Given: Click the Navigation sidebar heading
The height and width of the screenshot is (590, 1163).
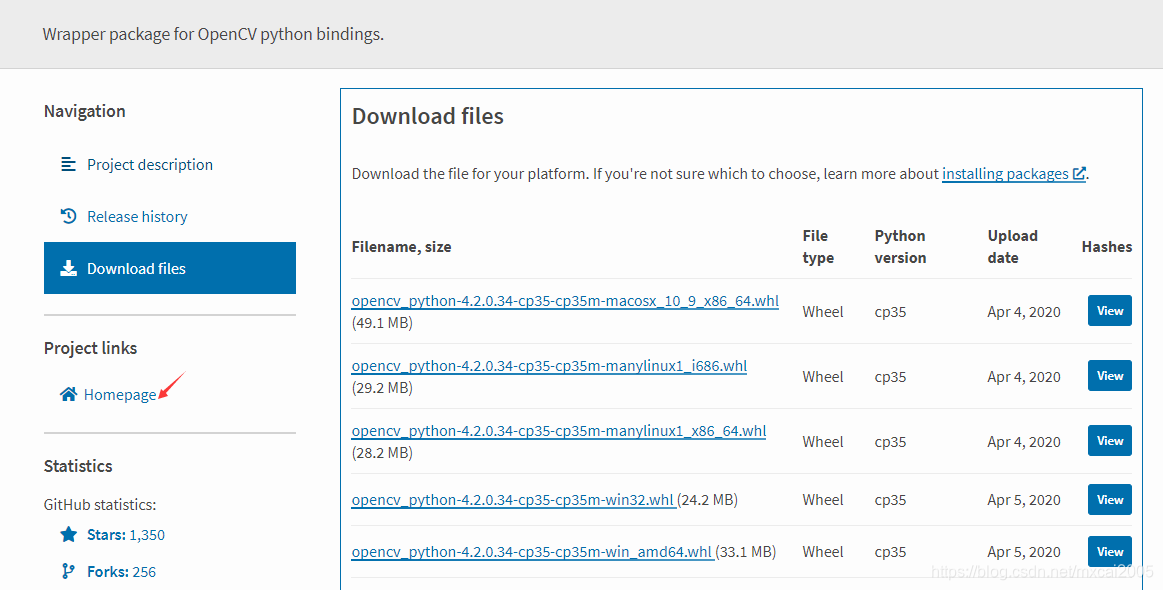Looking at the screenshot, I should click(x=85, y=111).
